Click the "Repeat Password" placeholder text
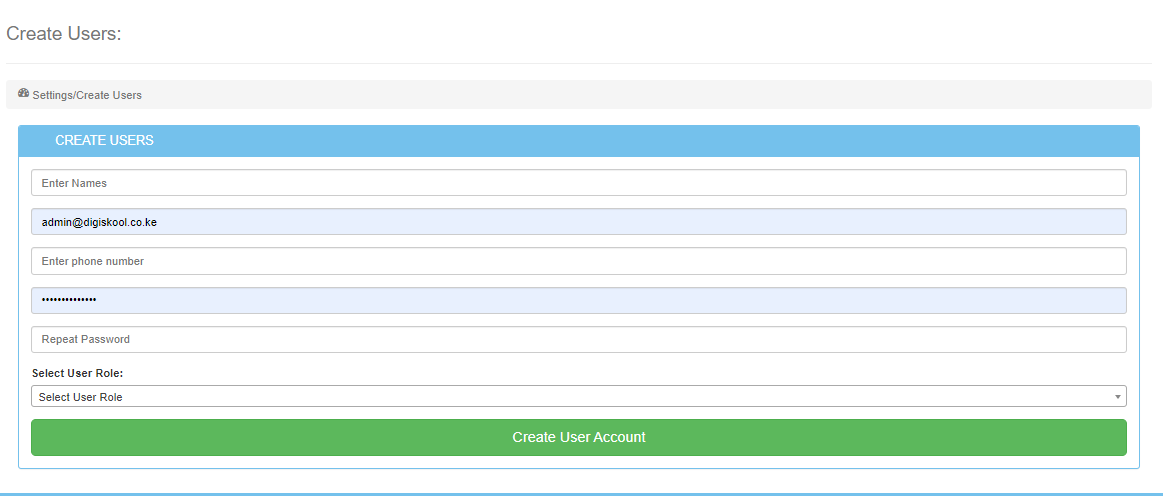Image resolution: width=1163 pixels, height=496 pixels. coord(86,339)
